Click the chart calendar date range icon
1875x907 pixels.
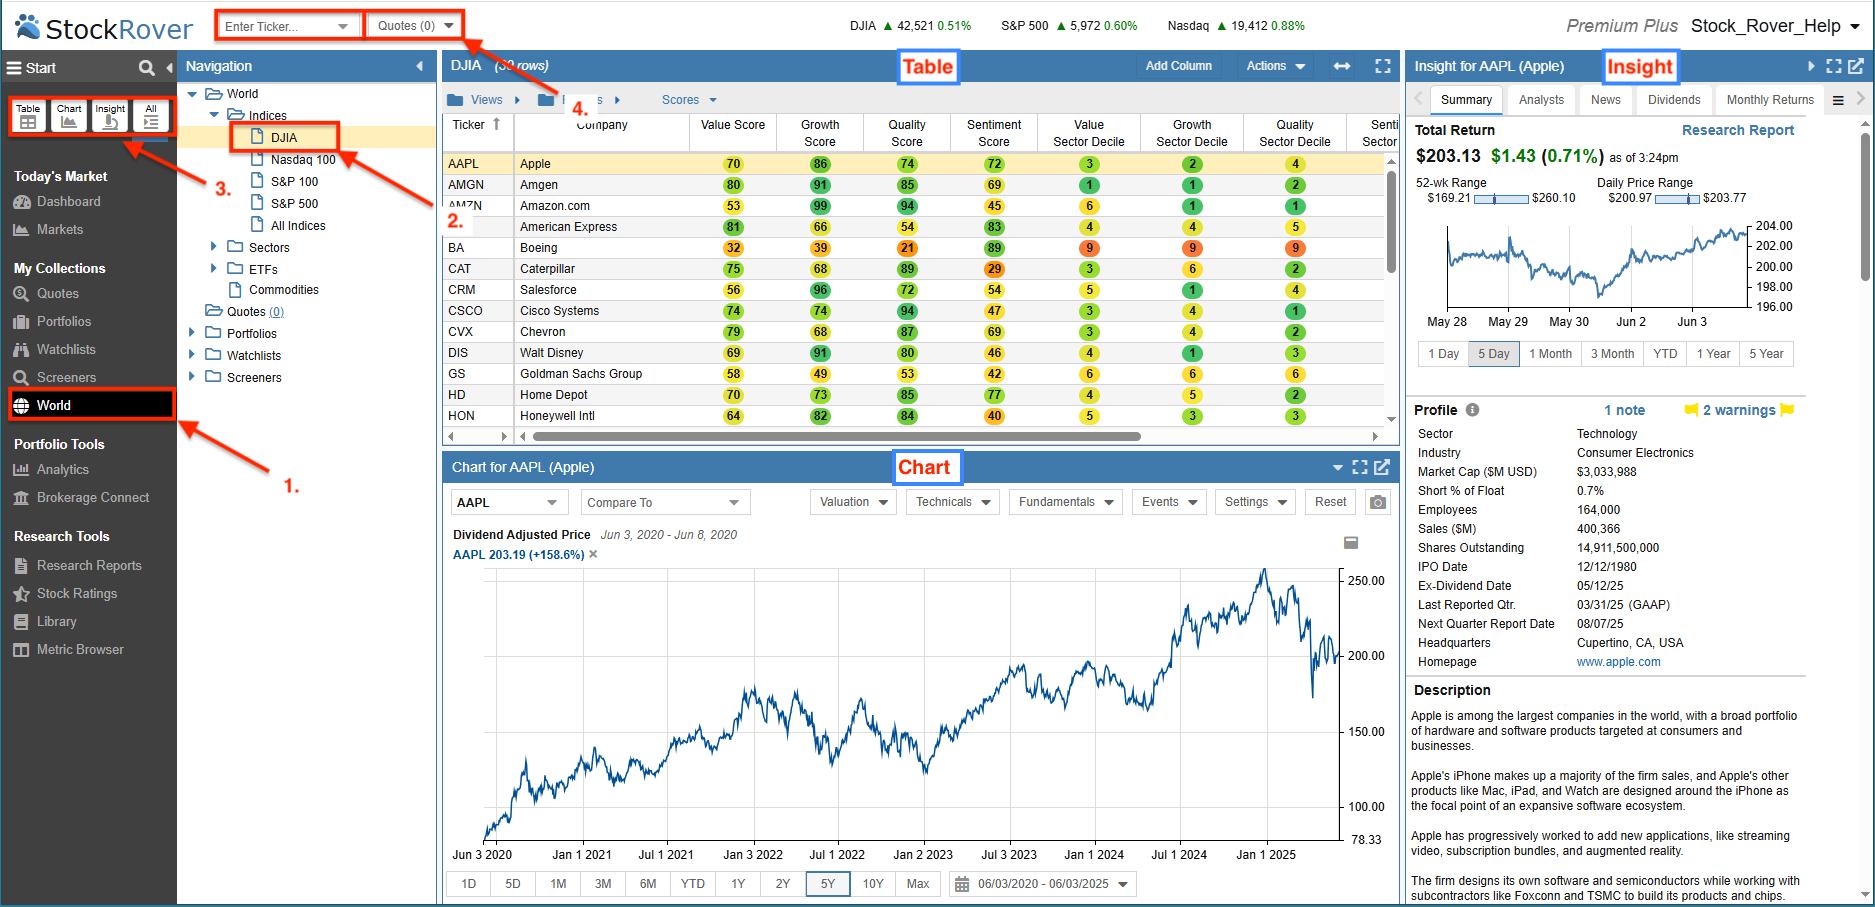click(x=962, y=884)
